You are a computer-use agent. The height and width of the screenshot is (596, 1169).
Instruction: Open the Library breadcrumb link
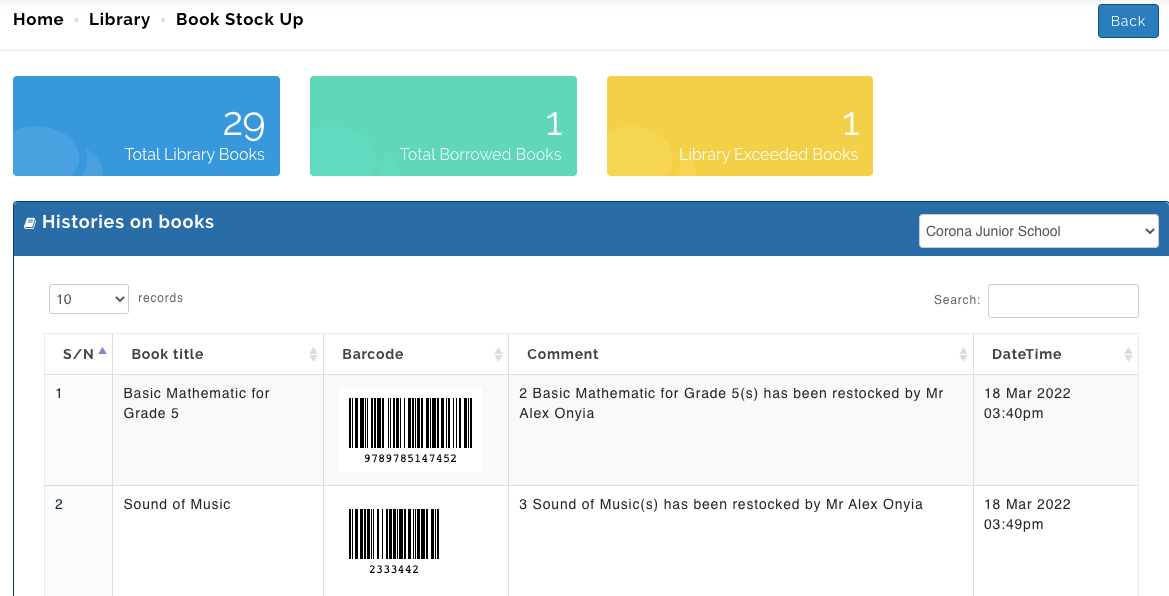(x=119, y=19)
